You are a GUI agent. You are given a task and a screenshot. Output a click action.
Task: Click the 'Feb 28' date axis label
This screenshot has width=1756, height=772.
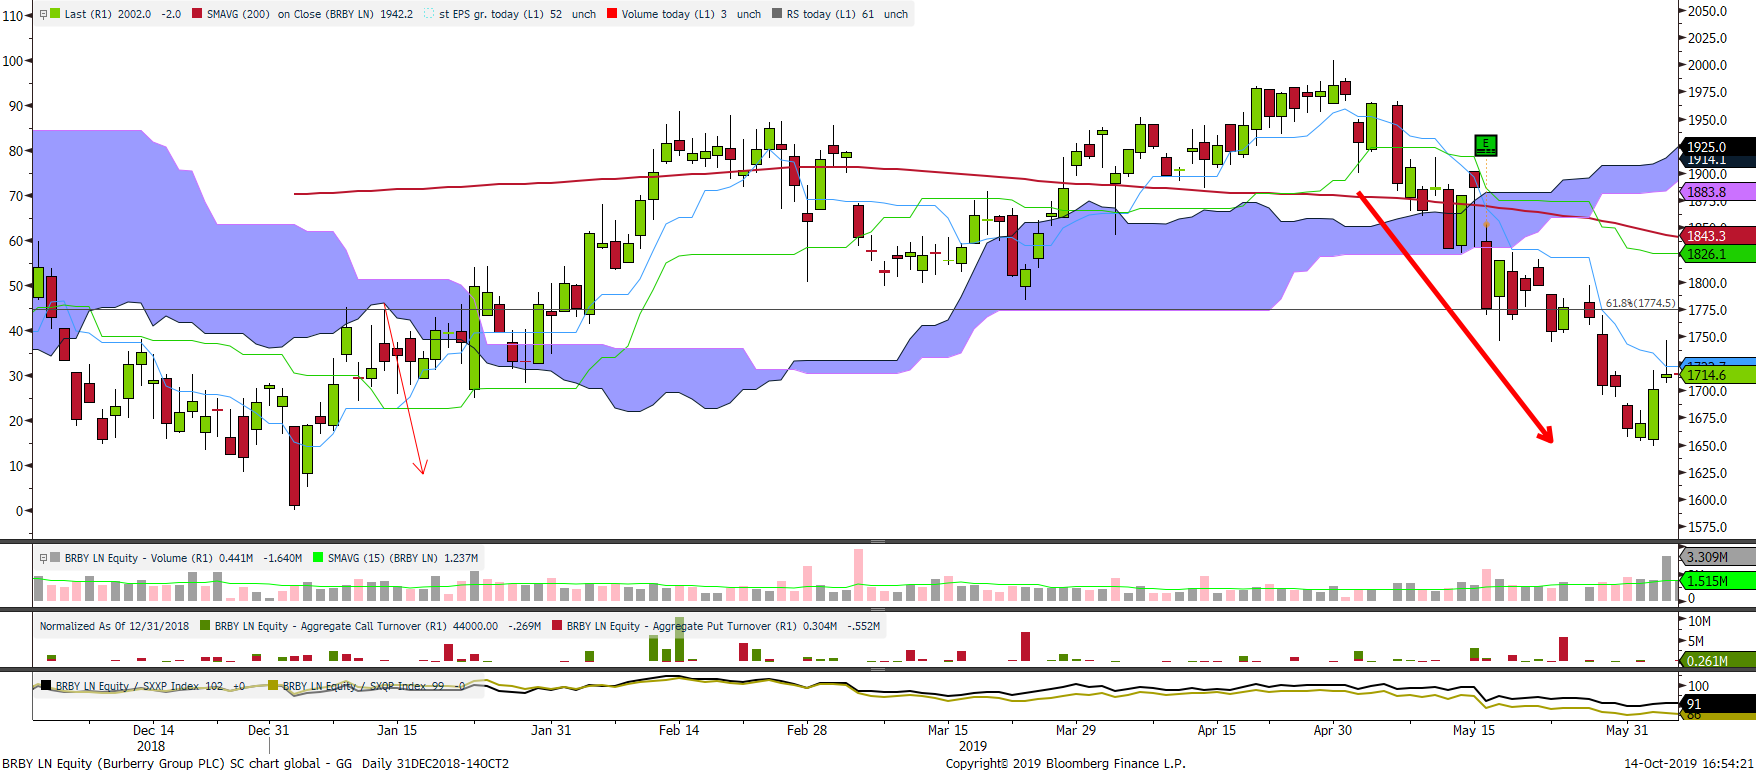[x=807, y=730]
